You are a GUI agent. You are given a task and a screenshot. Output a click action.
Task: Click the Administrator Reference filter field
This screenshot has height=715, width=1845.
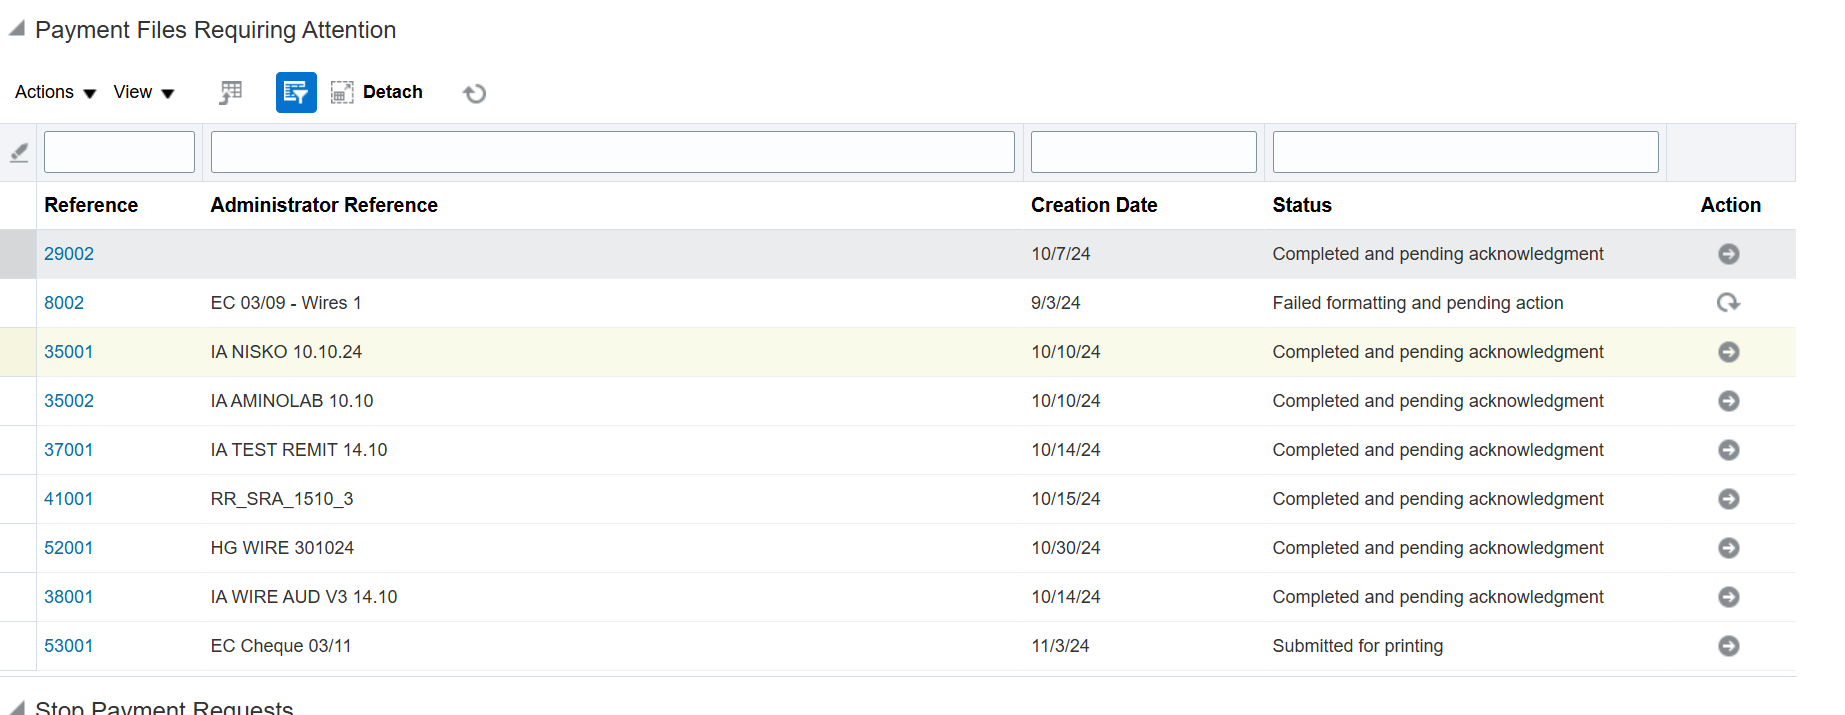[x=612, y=152]
